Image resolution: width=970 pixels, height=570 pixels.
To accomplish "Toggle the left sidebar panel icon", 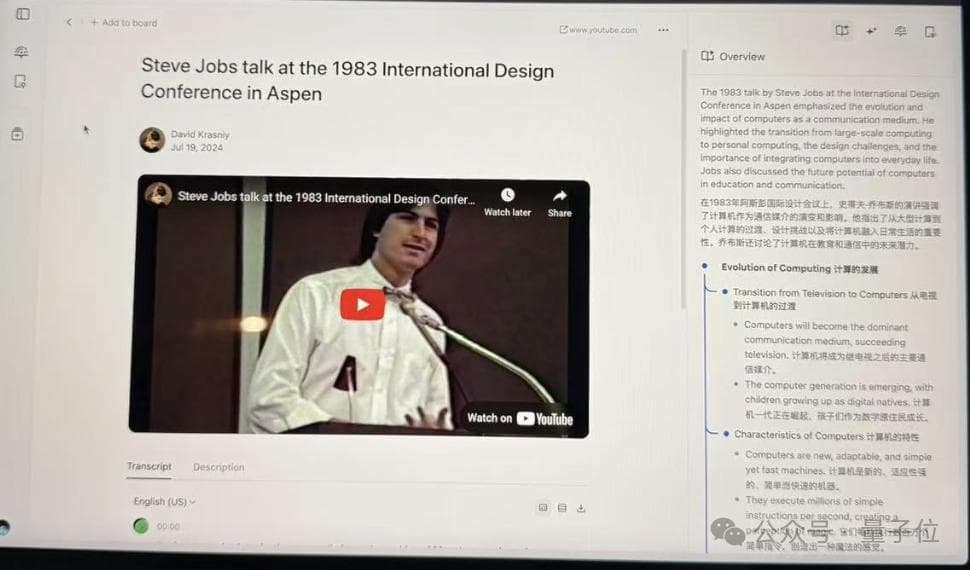I will tap(22, 15).
